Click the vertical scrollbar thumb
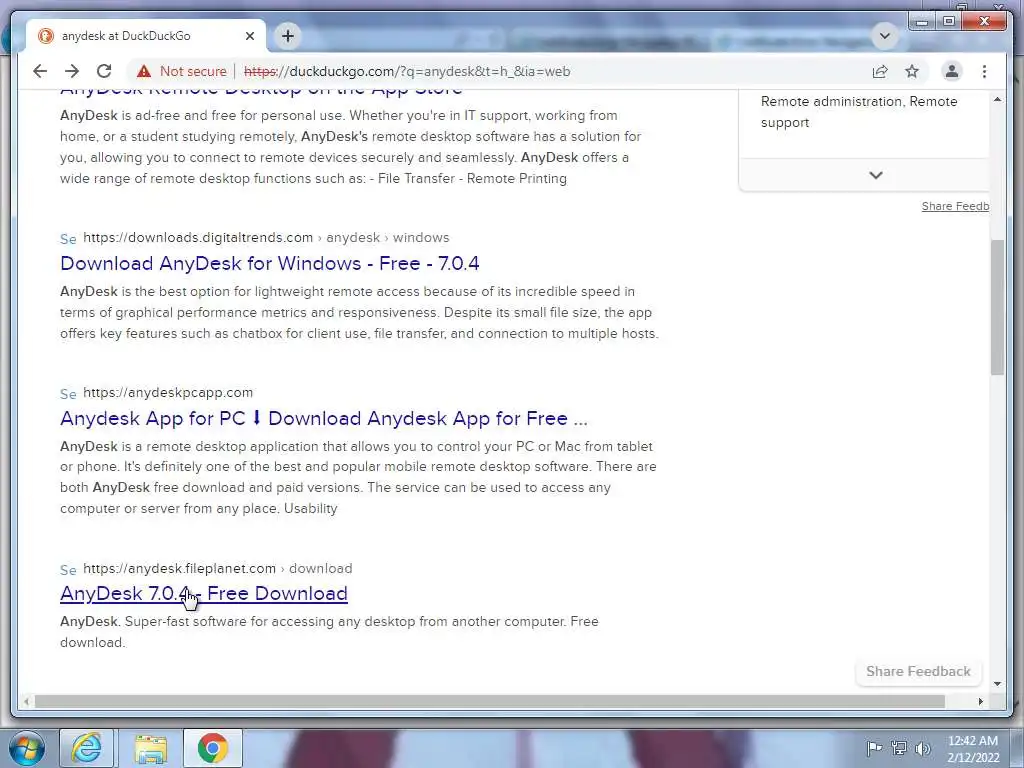This screenshot has height=768, width=1024. [x=997, y=307]
